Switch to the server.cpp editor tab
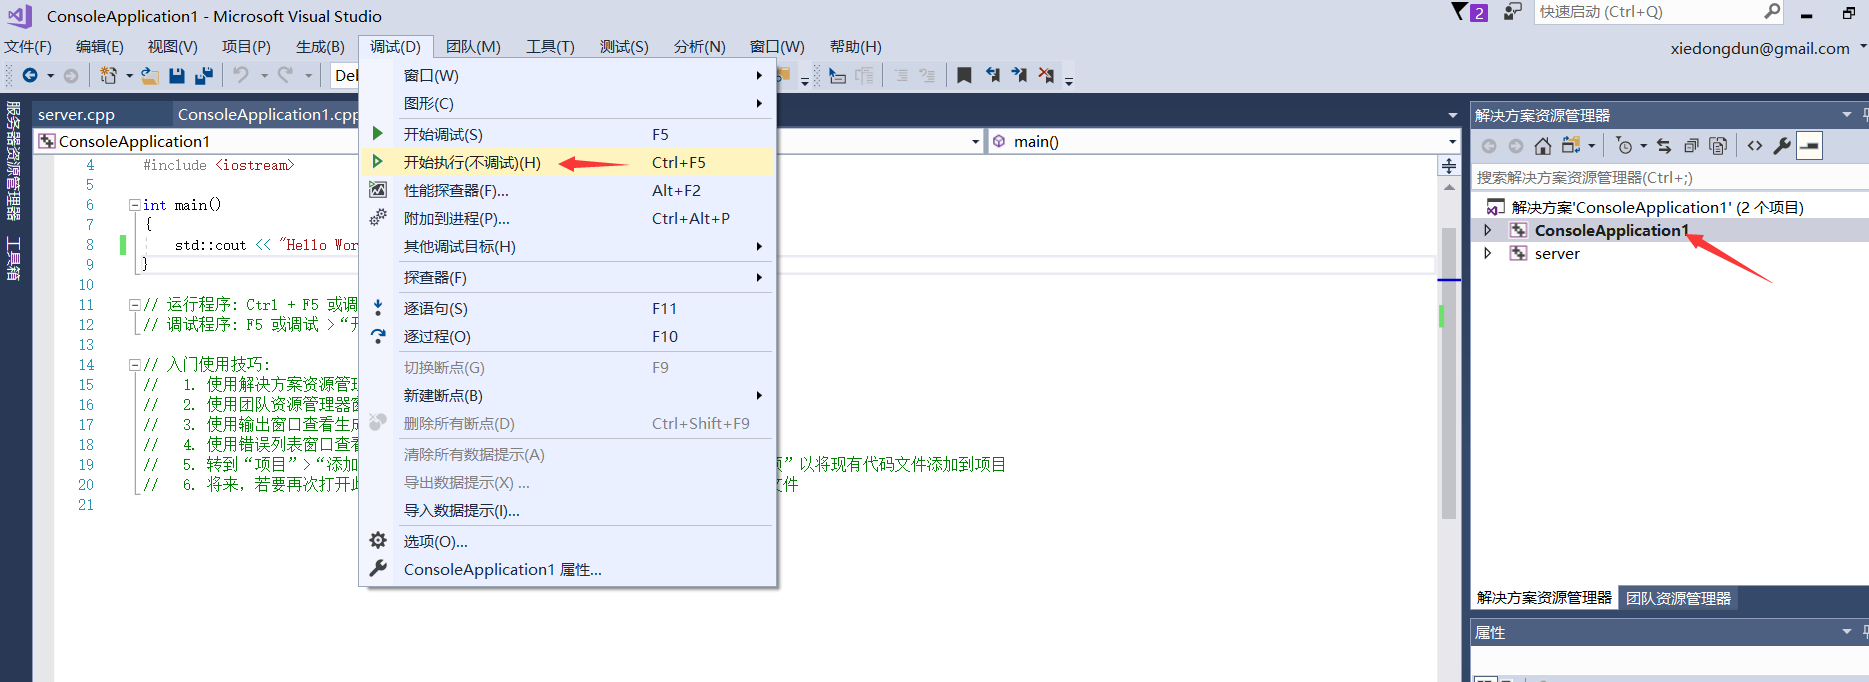This screenshot has width=1869, height=682. [x=76, y=115]
